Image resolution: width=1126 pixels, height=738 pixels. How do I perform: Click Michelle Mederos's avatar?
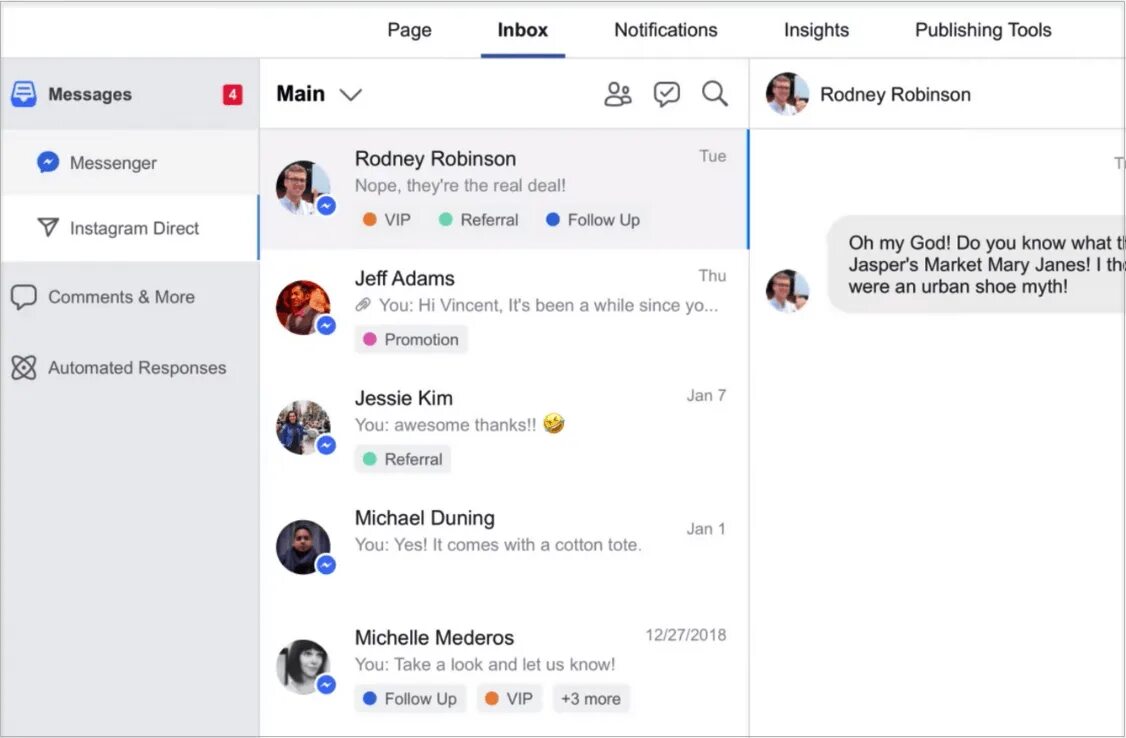303,667
